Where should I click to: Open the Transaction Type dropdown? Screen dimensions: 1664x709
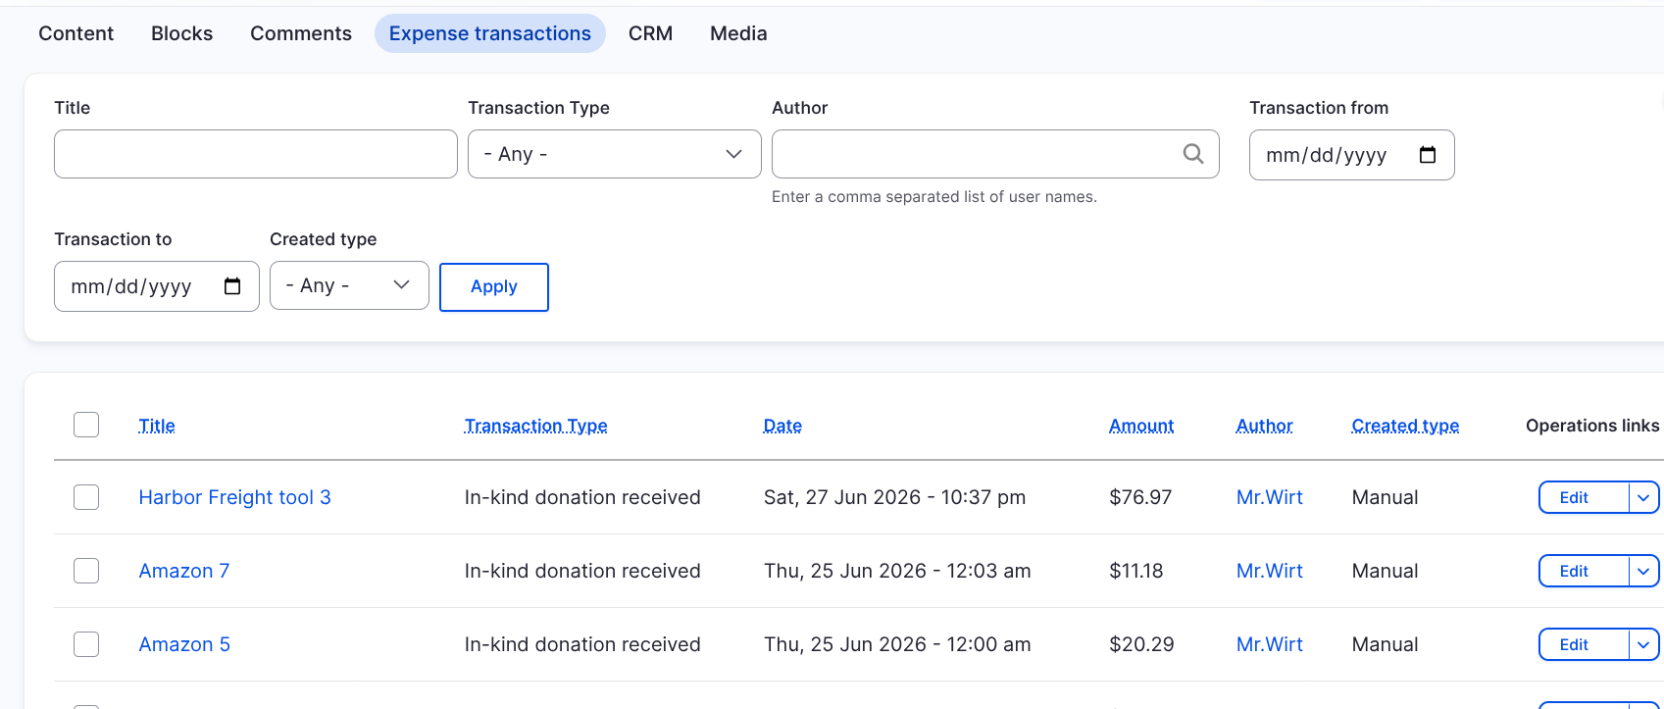pos(615,154)
